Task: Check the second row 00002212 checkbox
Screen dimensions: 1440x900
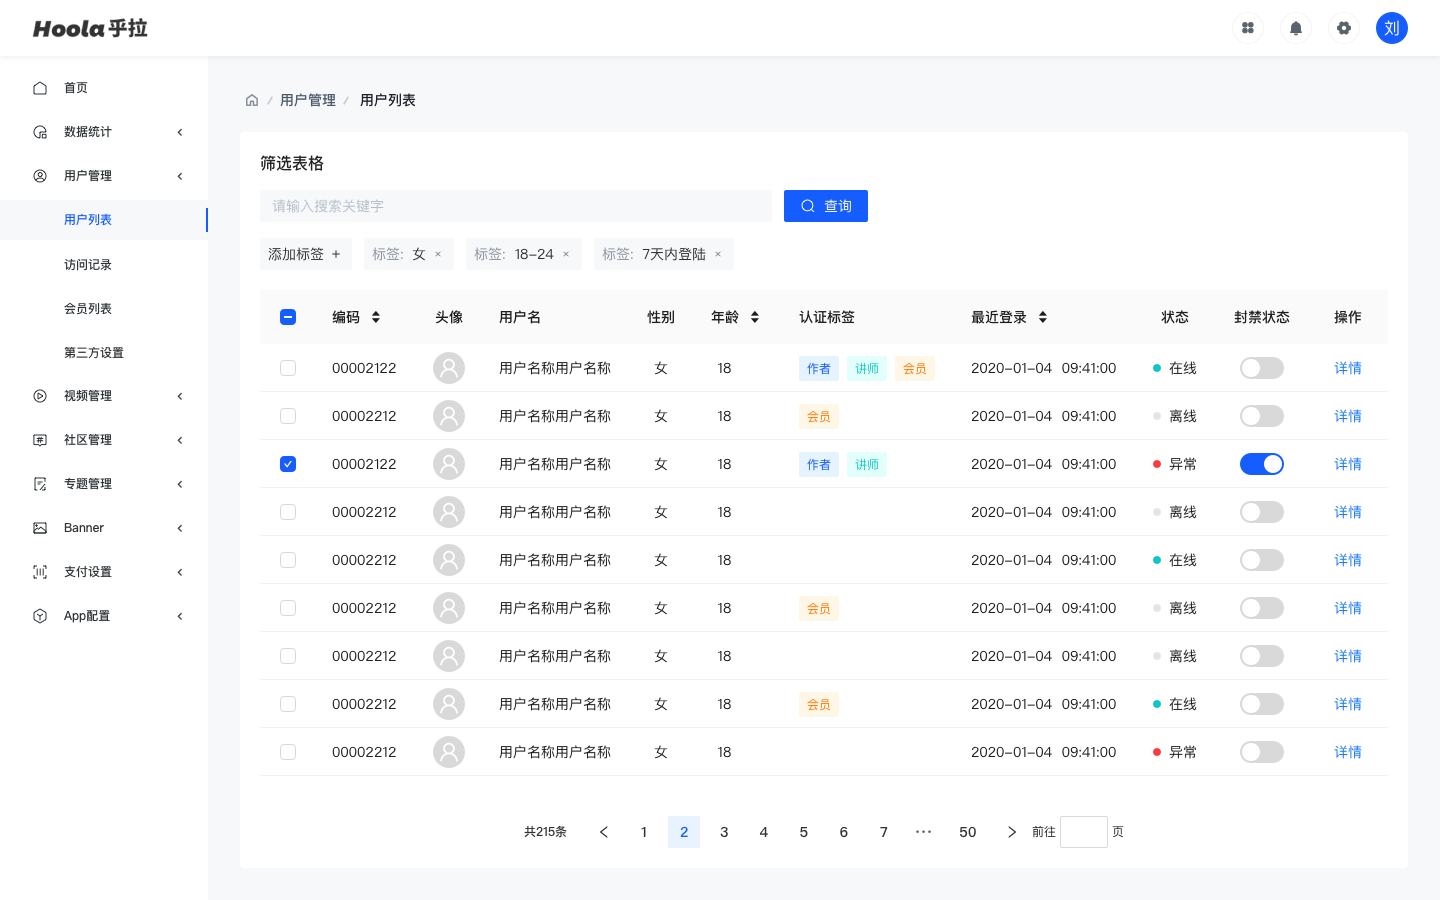Action: [x=288, y=416]
